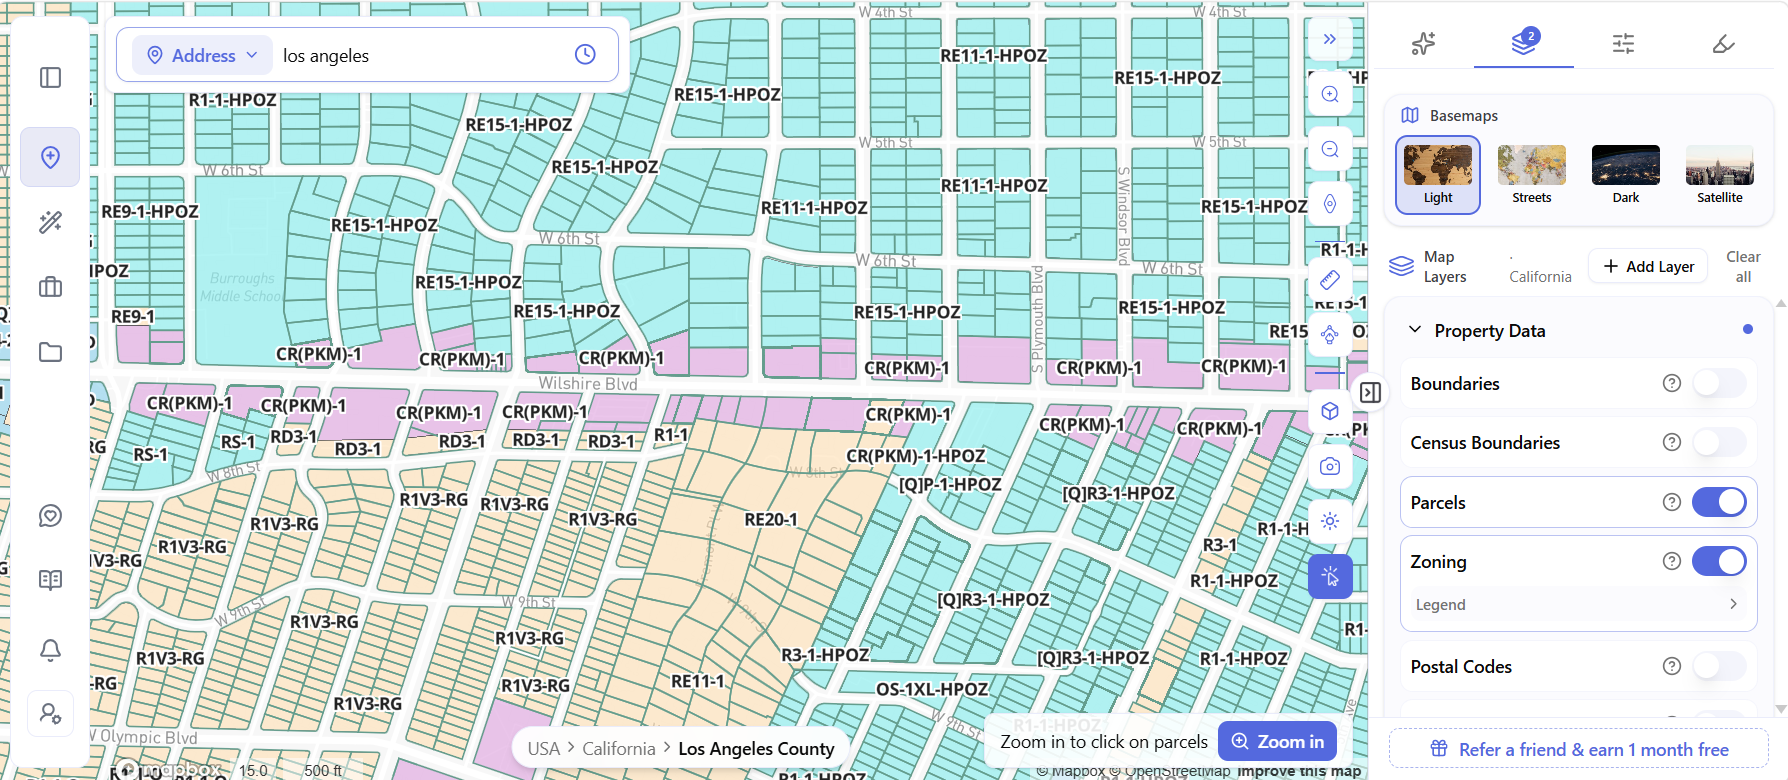Screen dimensions: 1788x780
Task: Toggle the right side panel collapse button
Action: [x=1370, y=393]
